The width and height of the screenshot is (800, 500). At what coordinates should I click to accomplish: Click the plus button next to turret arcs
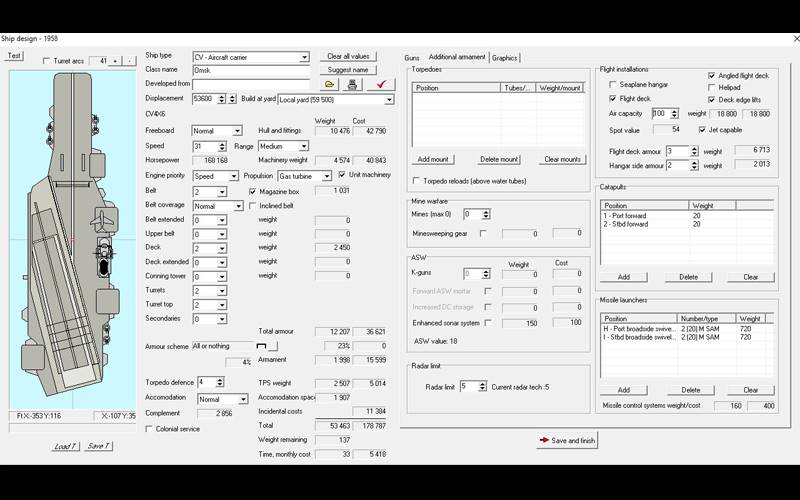[115, 61]
